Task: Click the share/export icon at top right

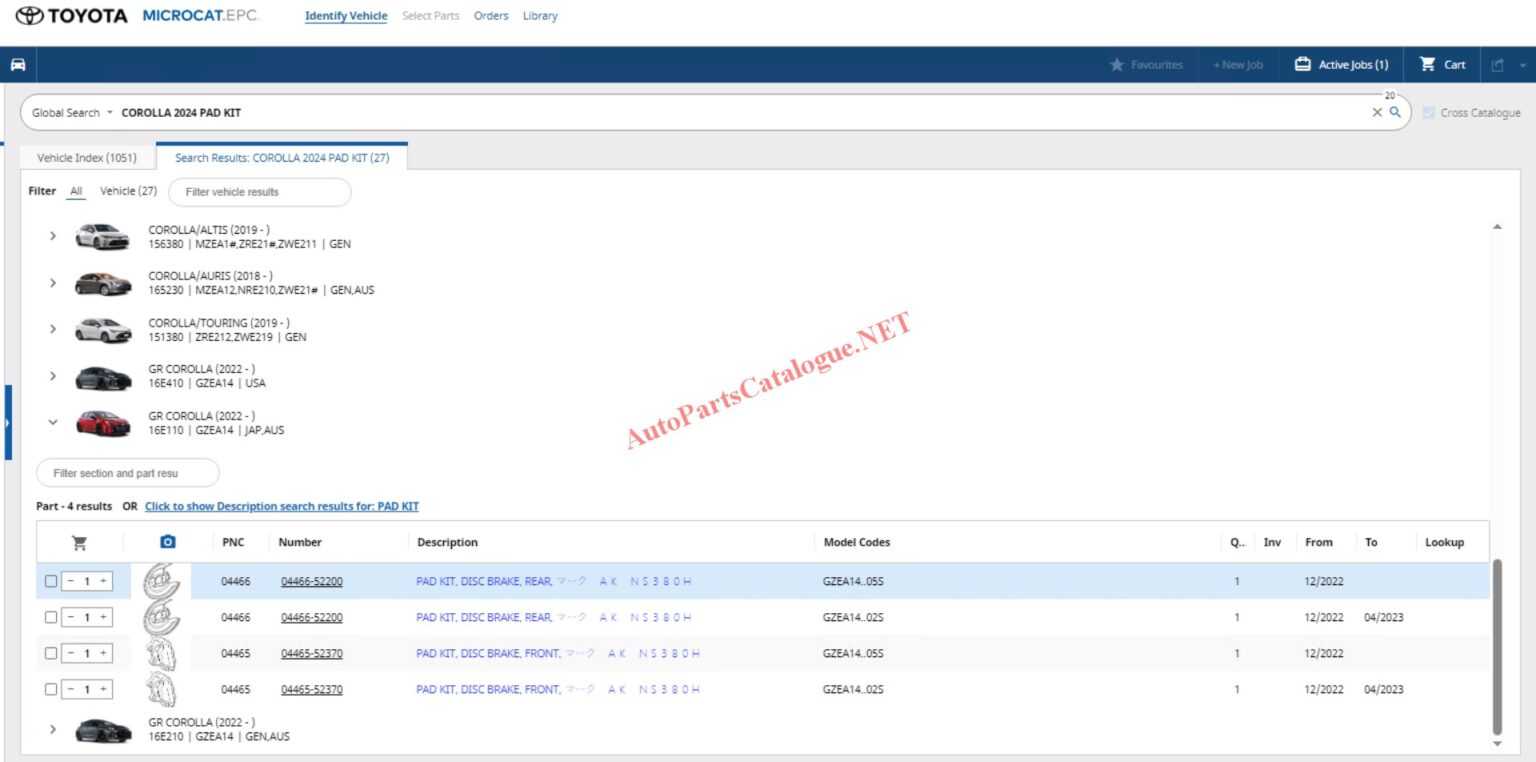Action: tap(1497, 63)
